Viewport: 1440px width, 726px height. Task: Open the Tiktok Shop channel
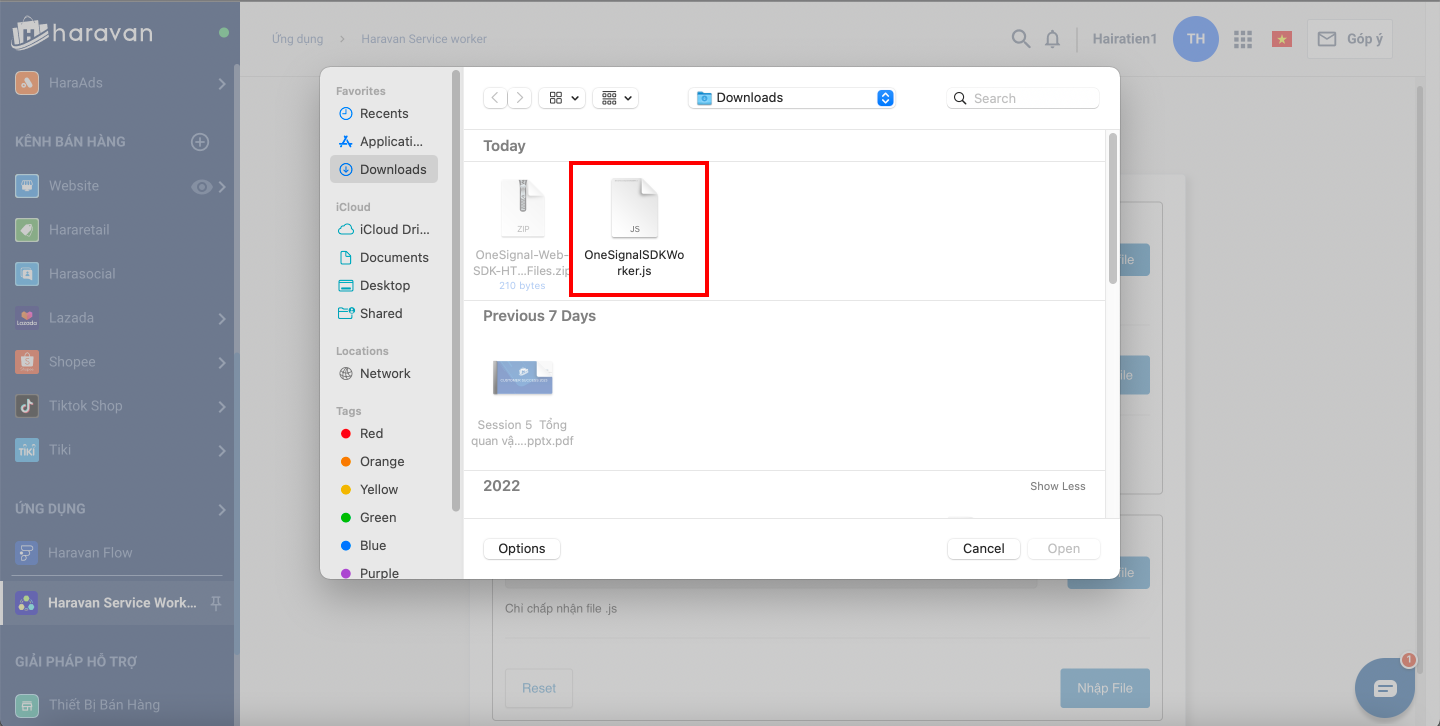click(x=85, y=406)
